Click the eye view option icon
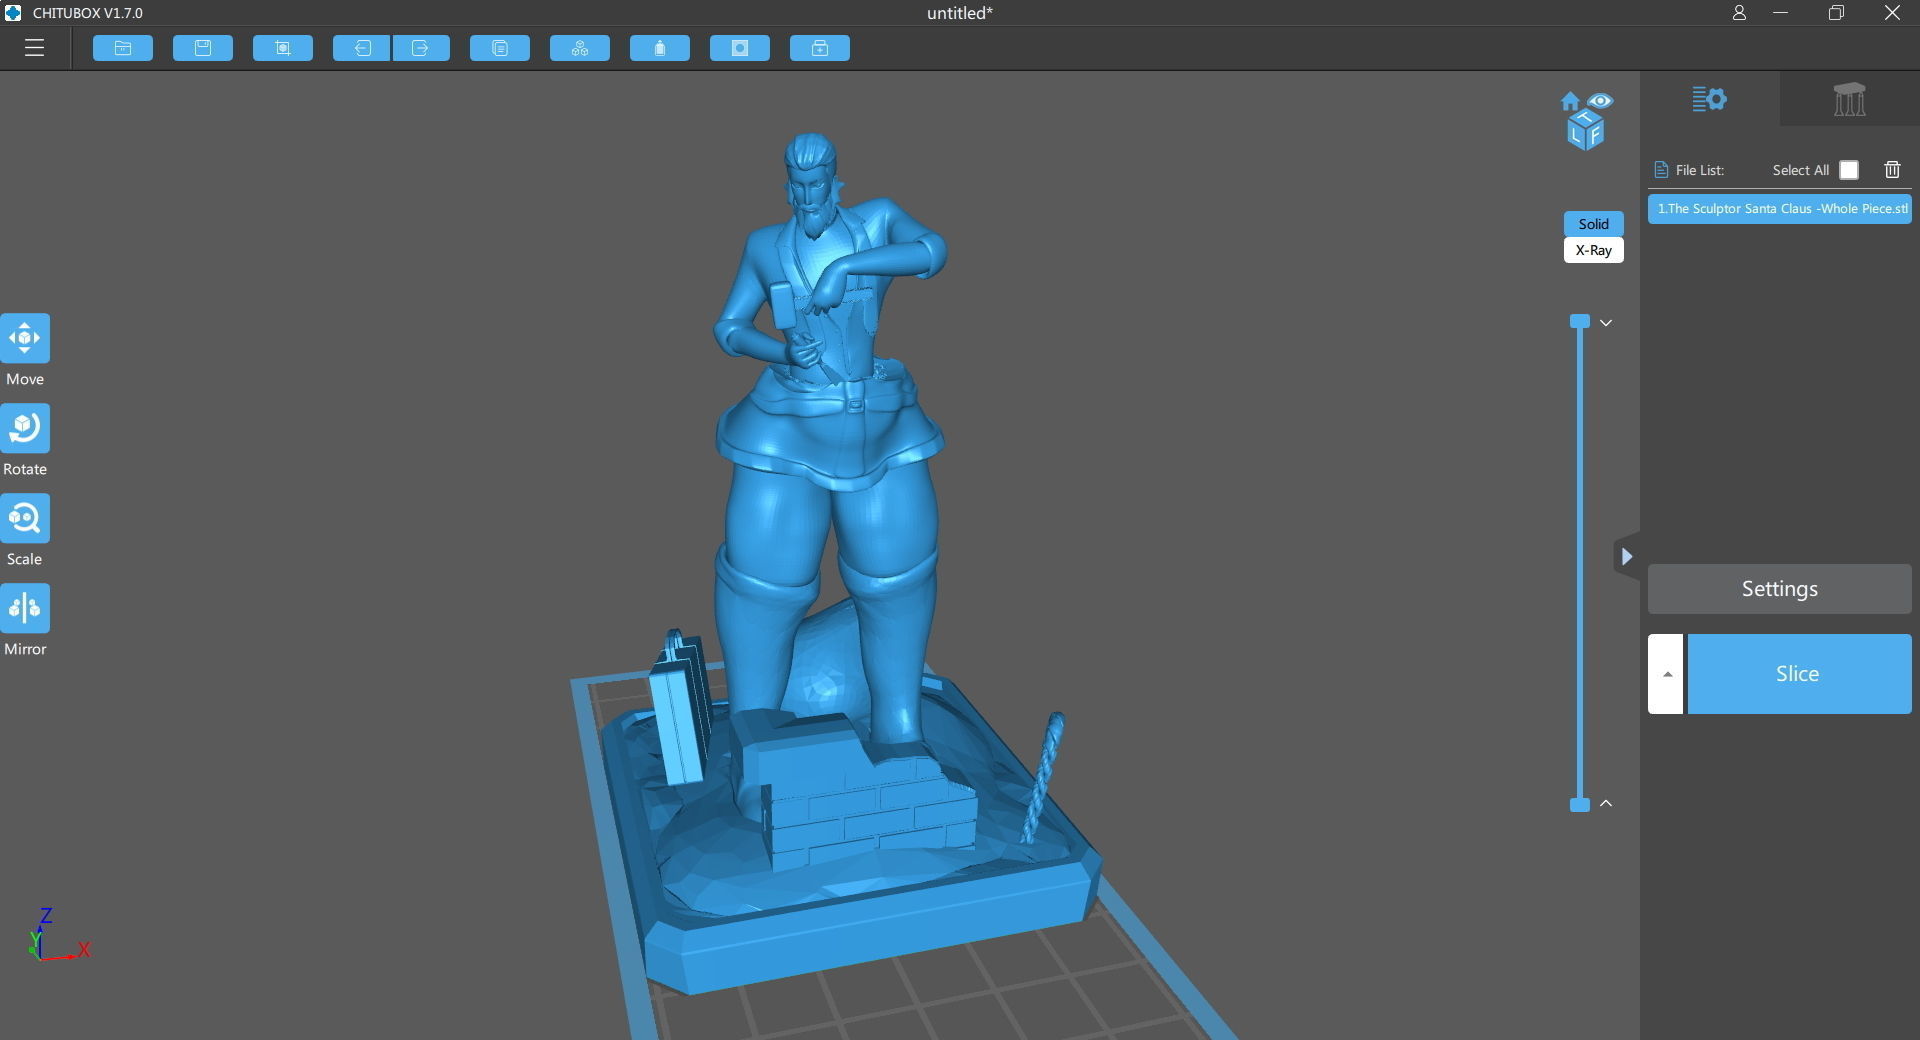 (x=1600, y=100)
